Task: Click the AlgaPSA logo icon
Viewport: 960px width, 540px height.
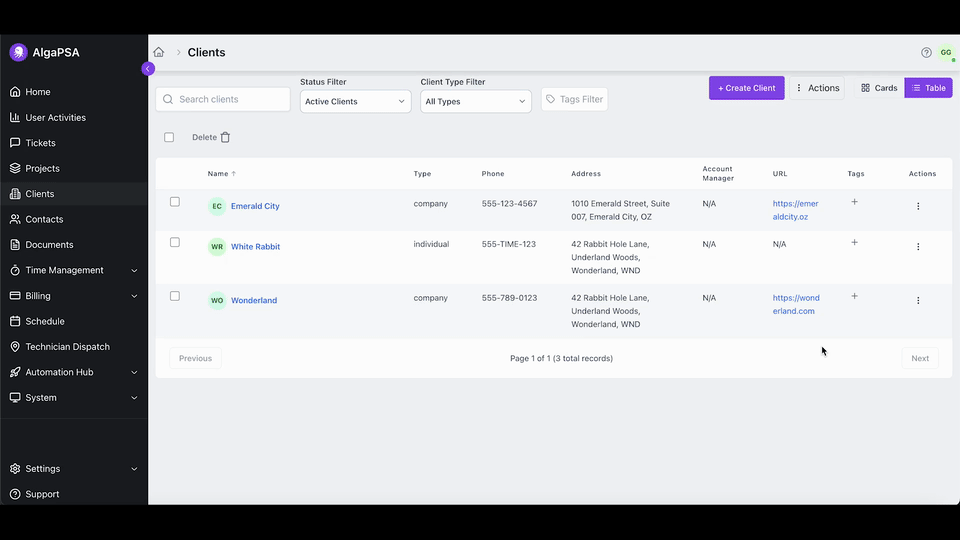Action: (x=18, y=52)
